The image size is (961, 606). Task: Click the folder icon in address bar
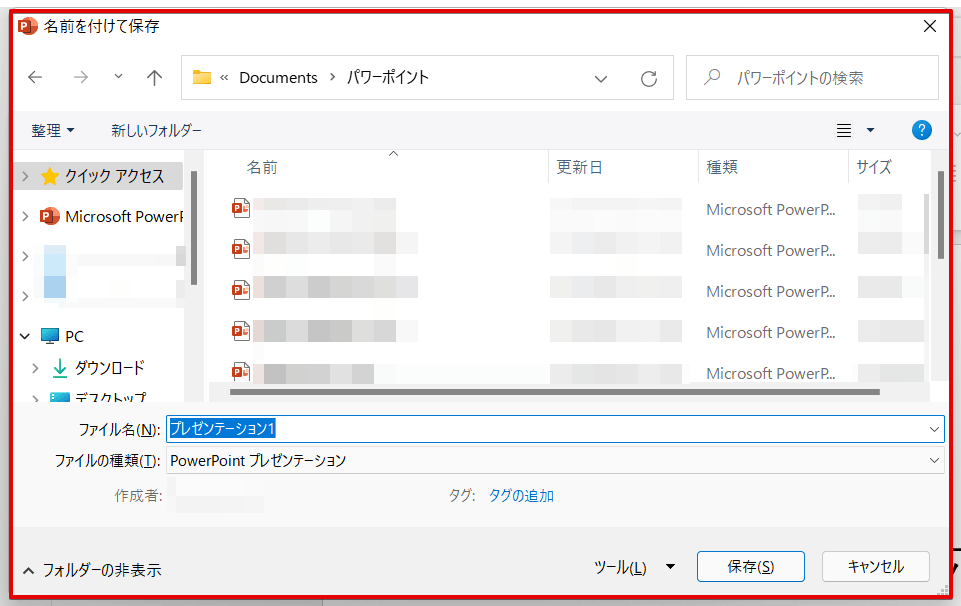click(x=202, y=77)
